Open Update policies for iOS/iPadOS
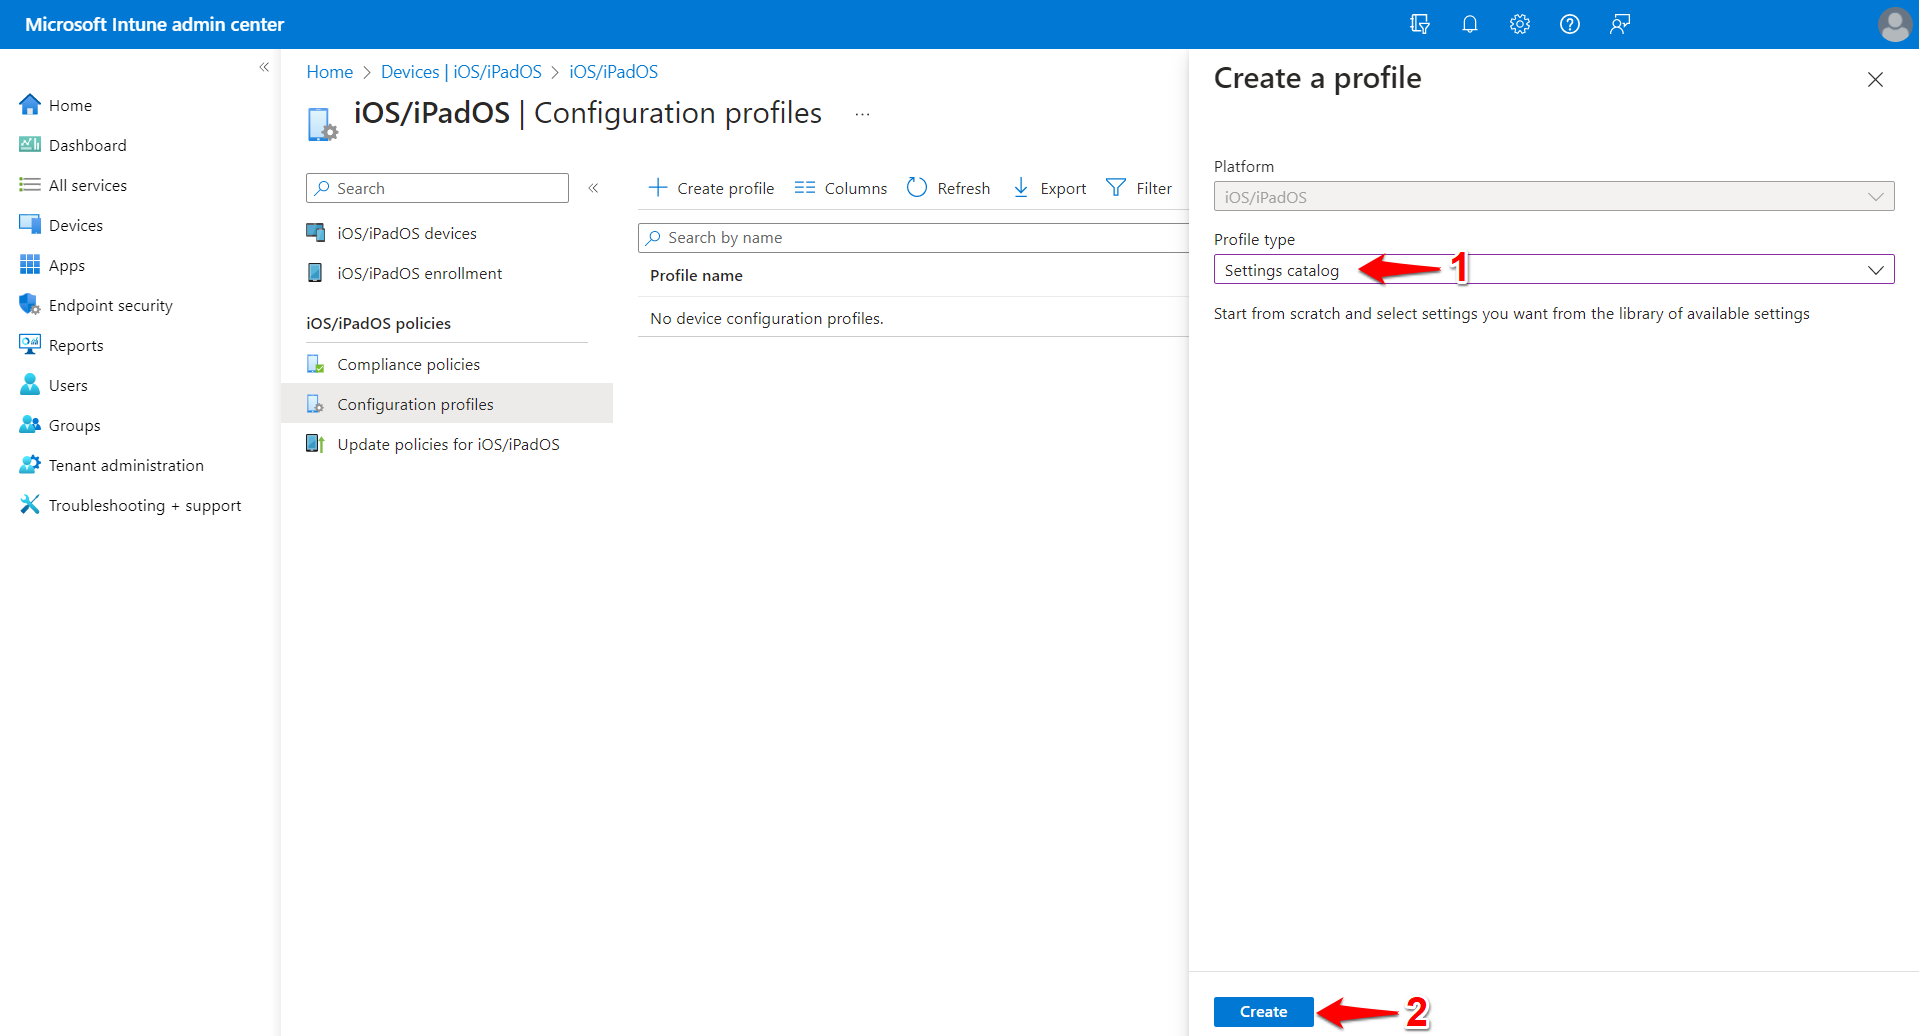 coord(447,444)
